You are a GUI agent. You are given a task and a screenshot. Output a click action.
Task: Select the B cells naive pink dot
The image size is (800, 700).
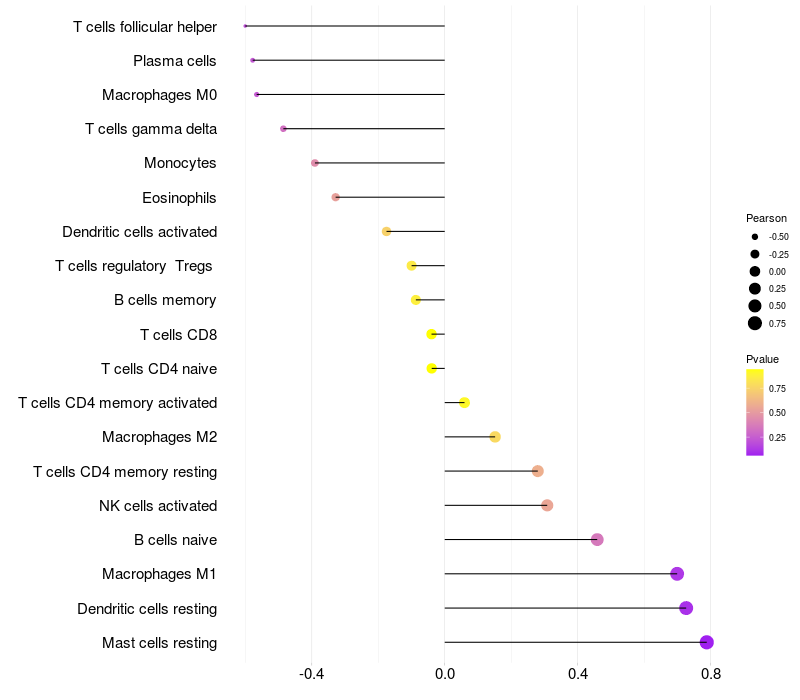pos(597,540)
